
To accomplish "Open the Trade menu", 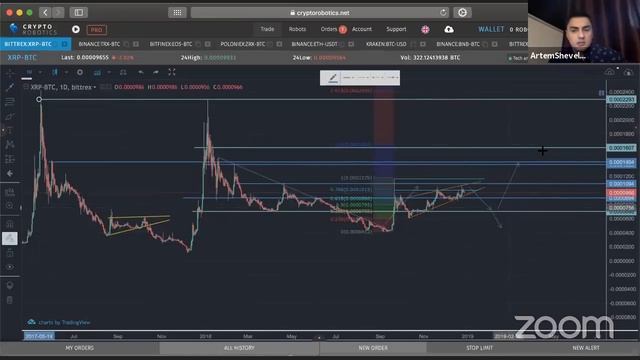I will pos(267,29).
